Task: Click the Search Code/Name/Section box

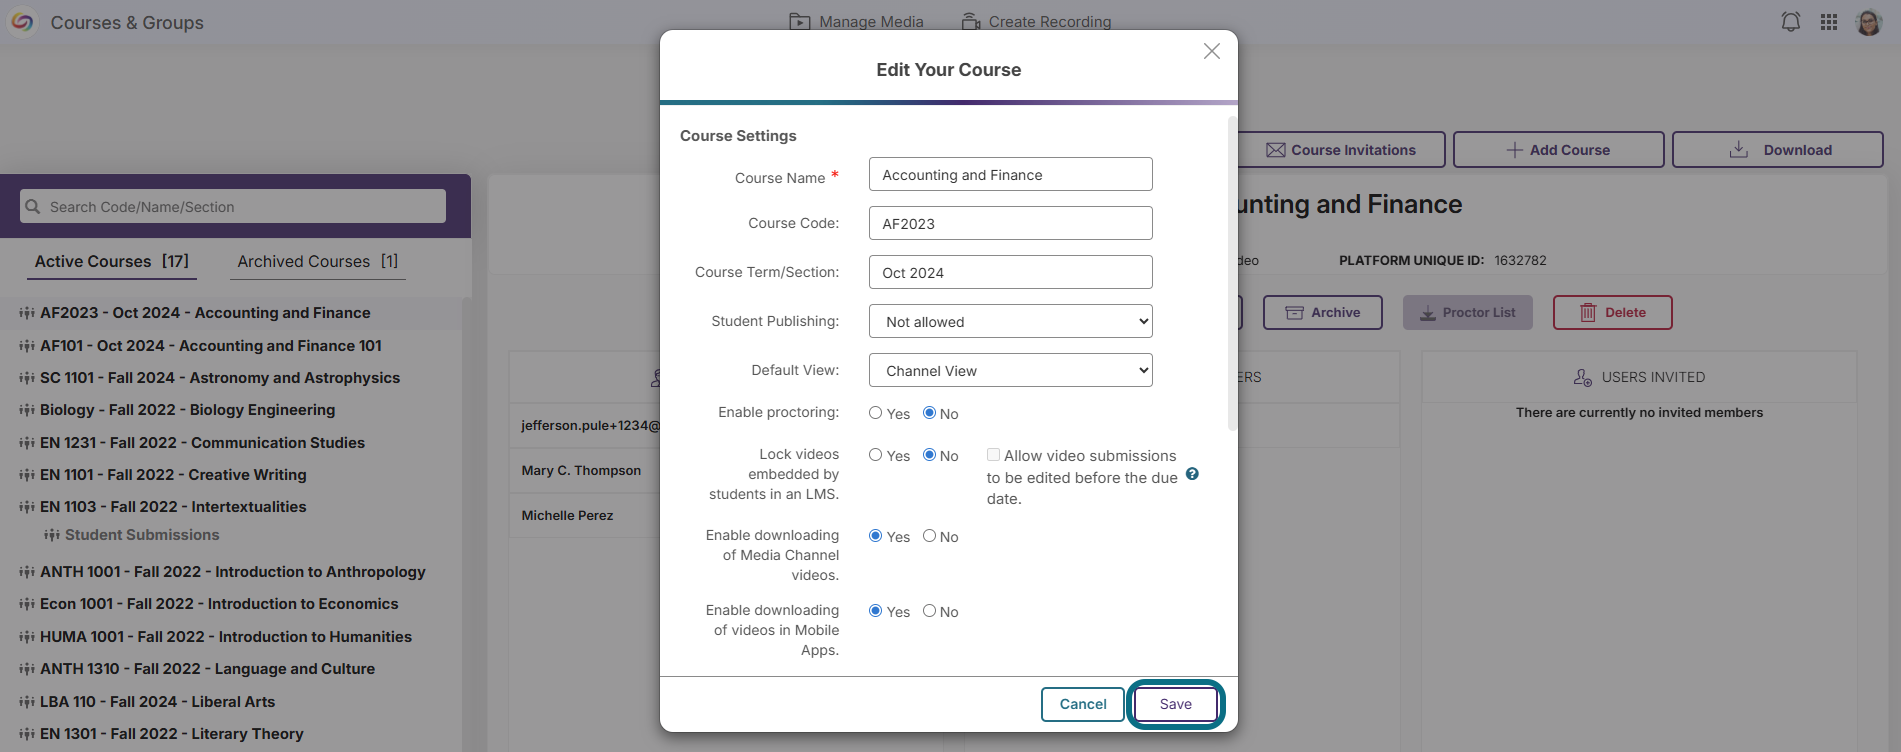Action: (x=233, y=206)
